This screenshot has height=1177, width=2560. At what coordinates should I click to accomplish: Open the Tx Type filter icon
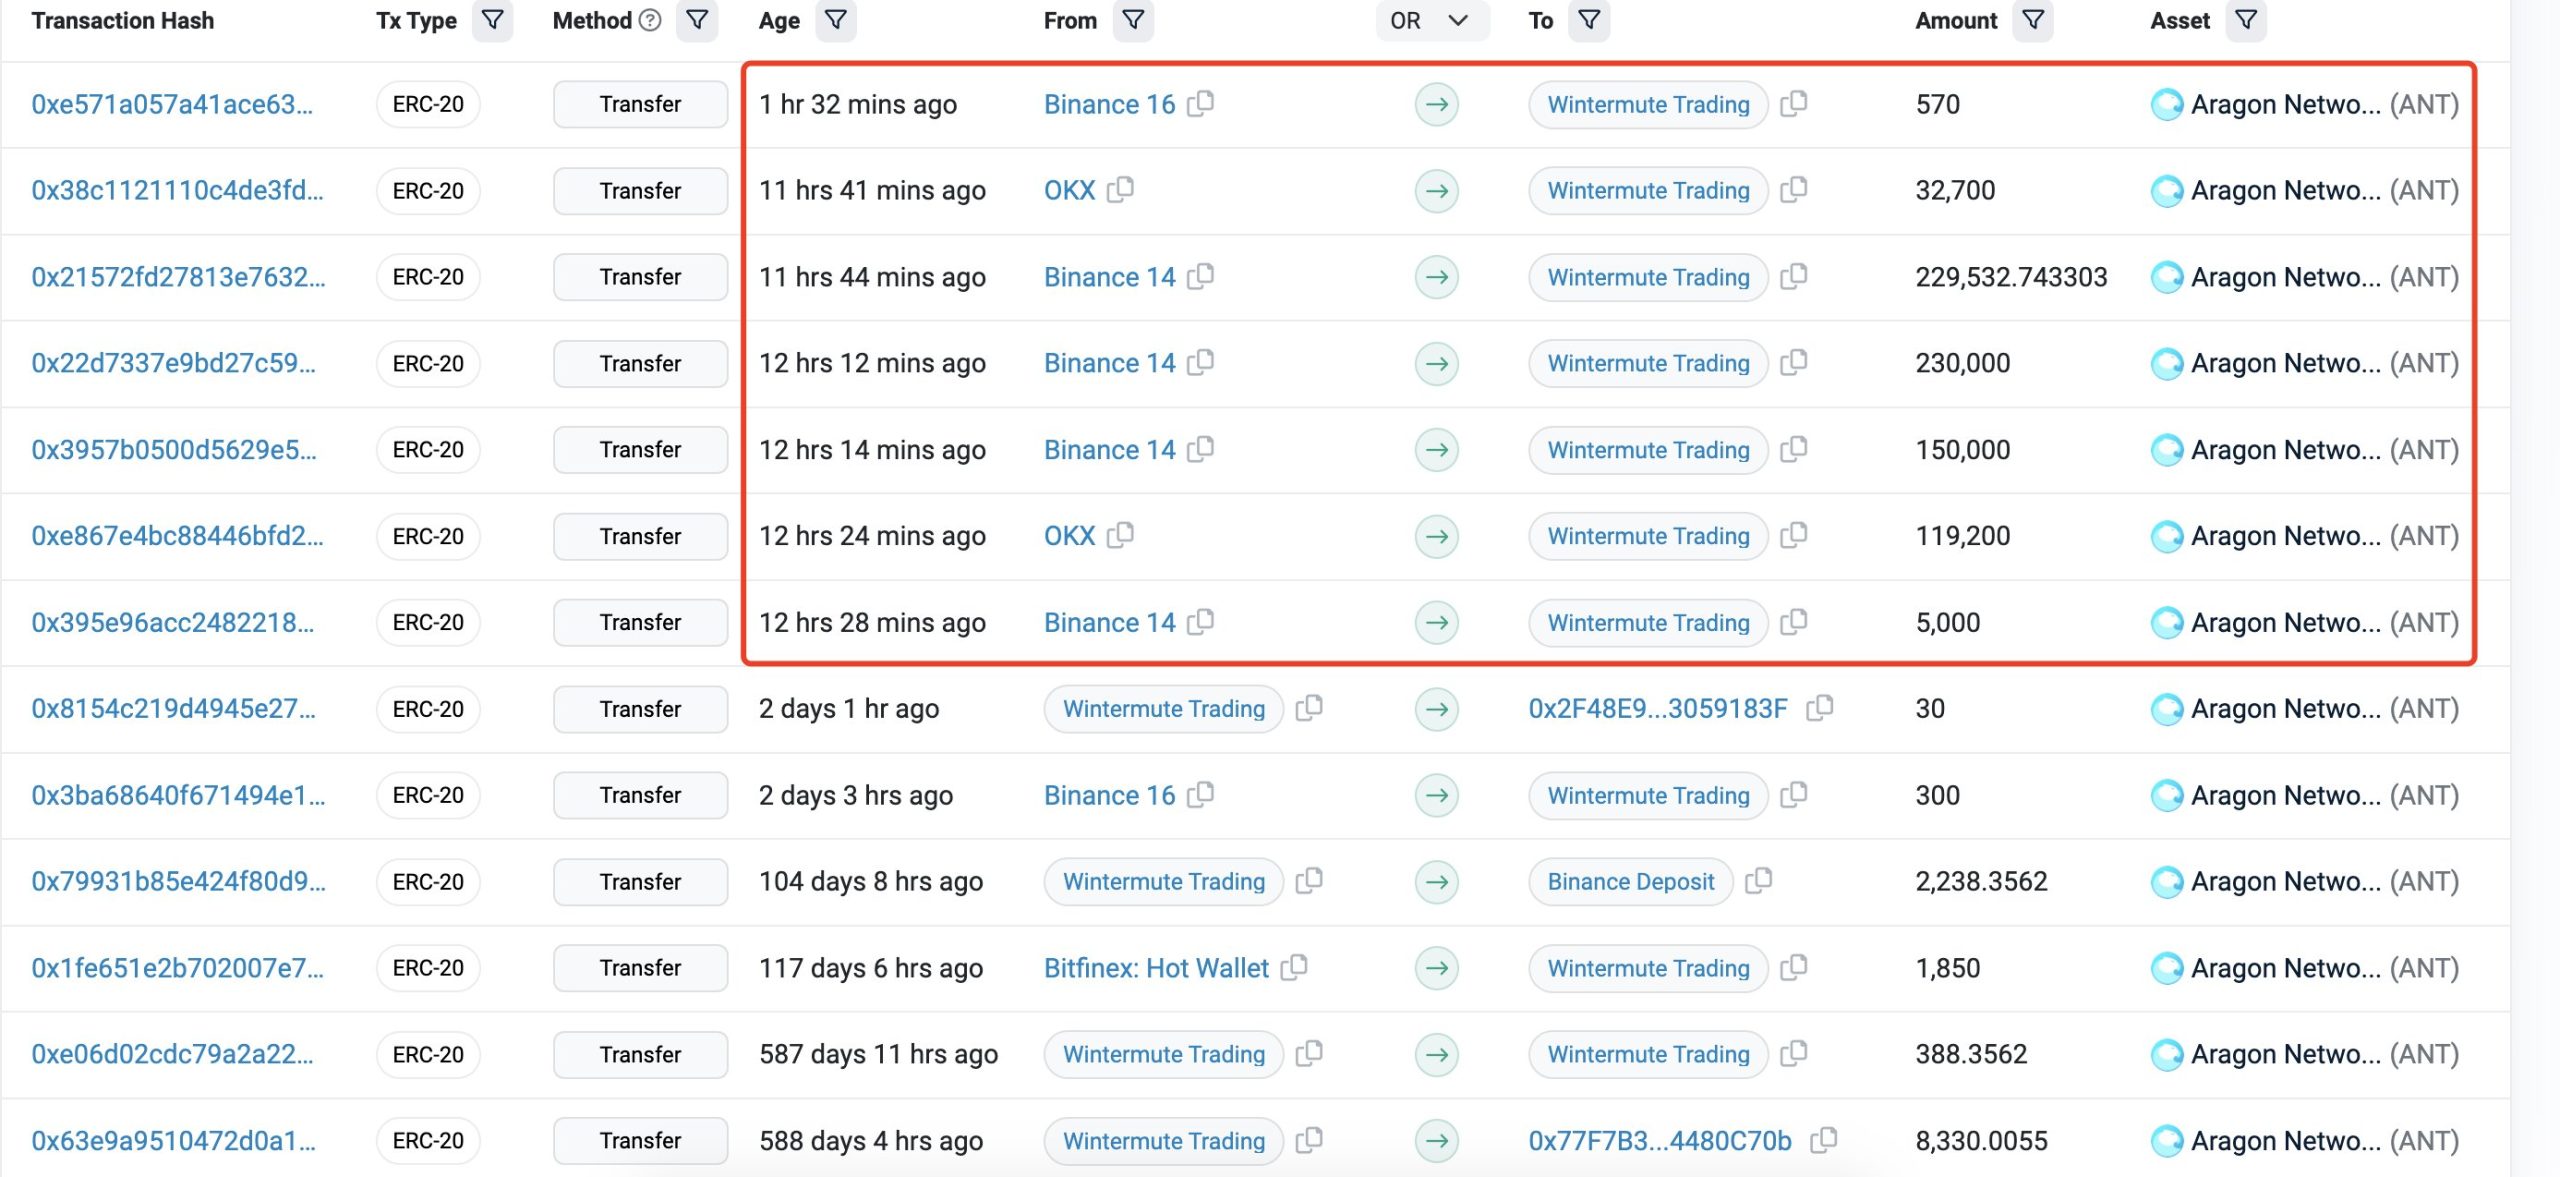pyautogui.click(x=492, y=21)
